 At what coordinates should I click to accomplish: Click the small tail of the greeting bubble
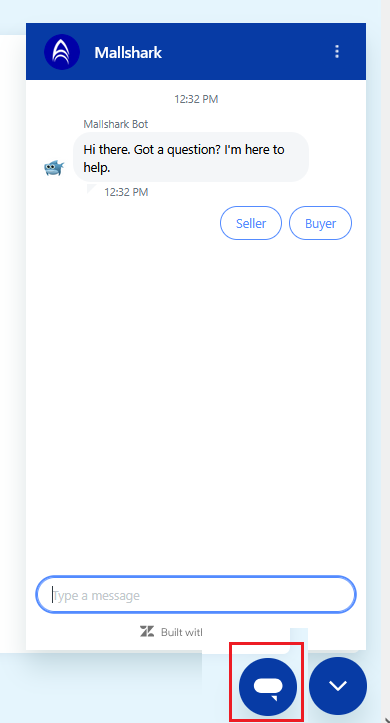click(91, 188)
